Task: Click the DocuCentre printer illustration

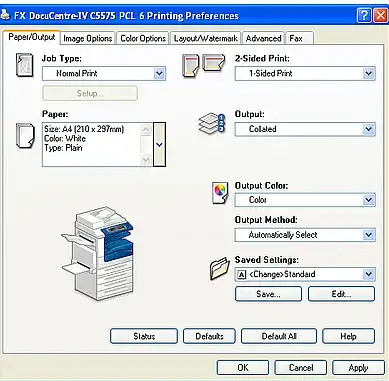Action: (98, 252)
